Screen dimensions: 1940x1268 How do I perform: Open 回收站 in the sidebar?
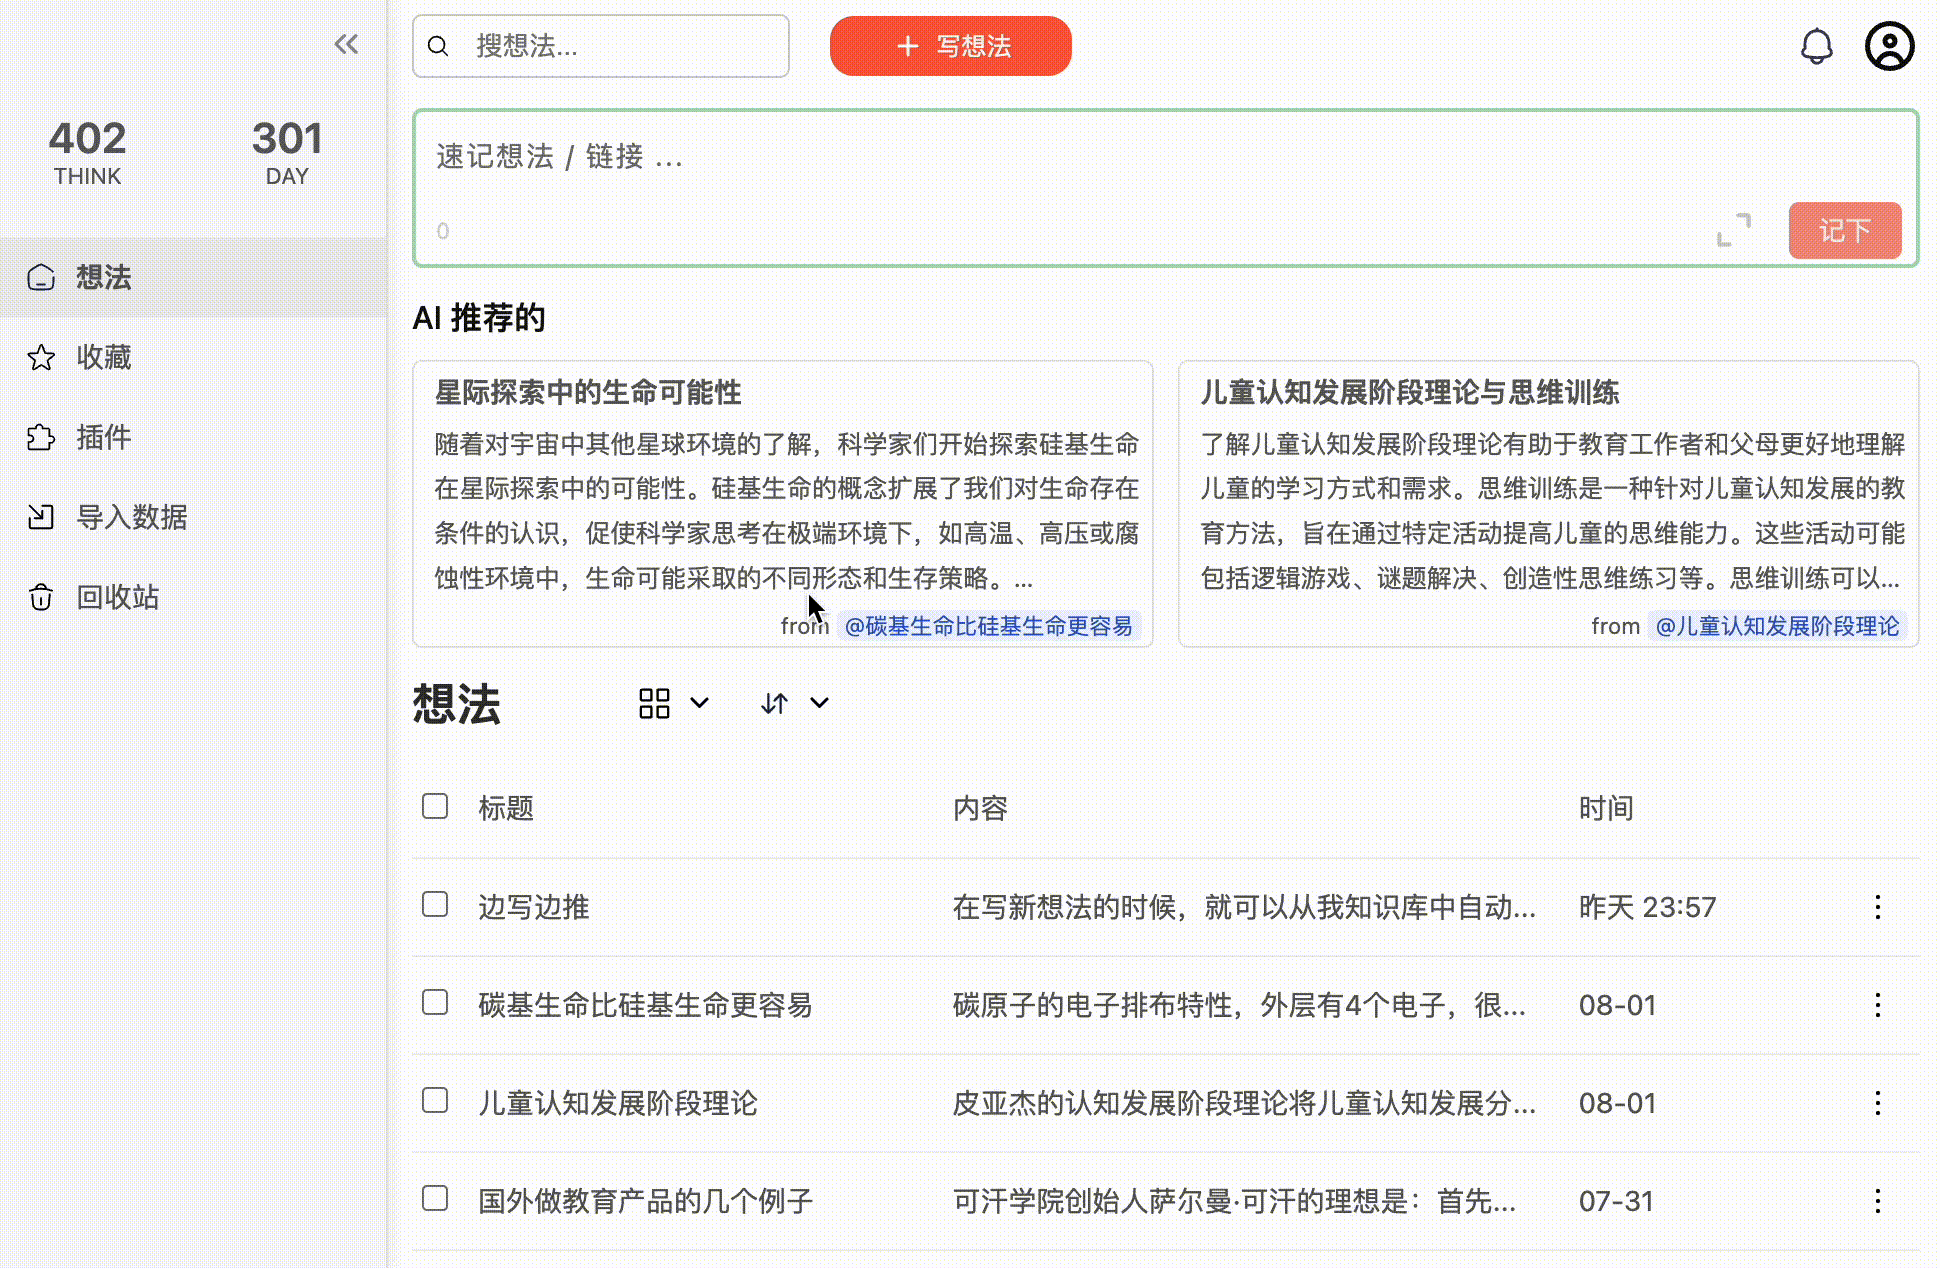click(117, 597)
